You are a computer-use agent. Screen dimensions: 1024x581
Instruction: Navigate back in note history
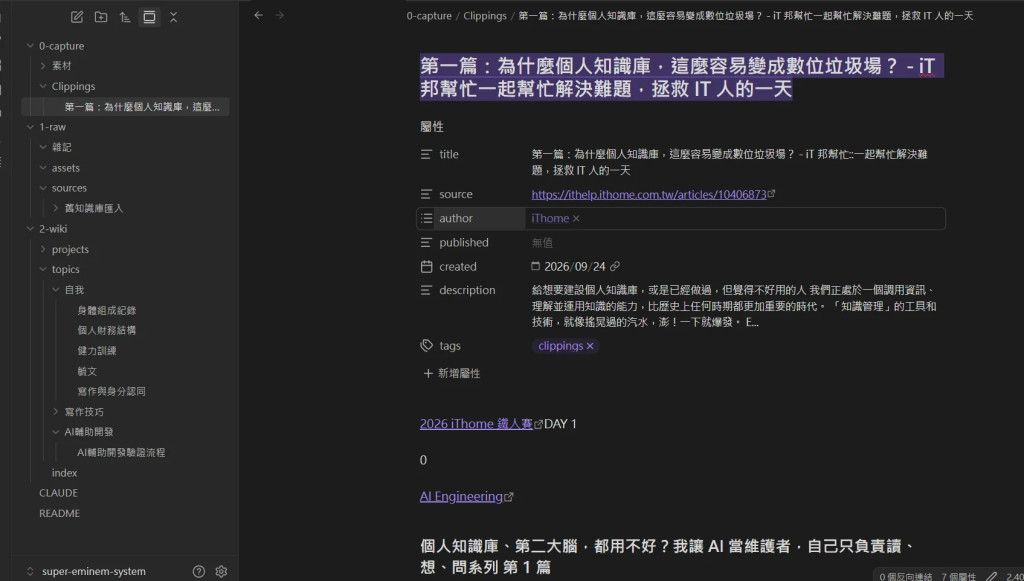pyautogui.click(x=259, y=15)
